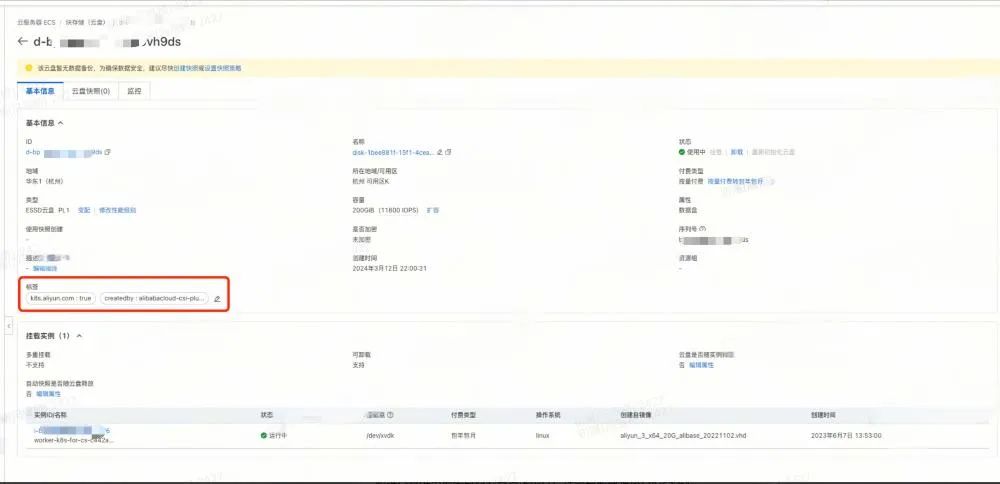Collapse the 基本信息 section
This screenshot has height=484, width=1000.
pos(61,123)
